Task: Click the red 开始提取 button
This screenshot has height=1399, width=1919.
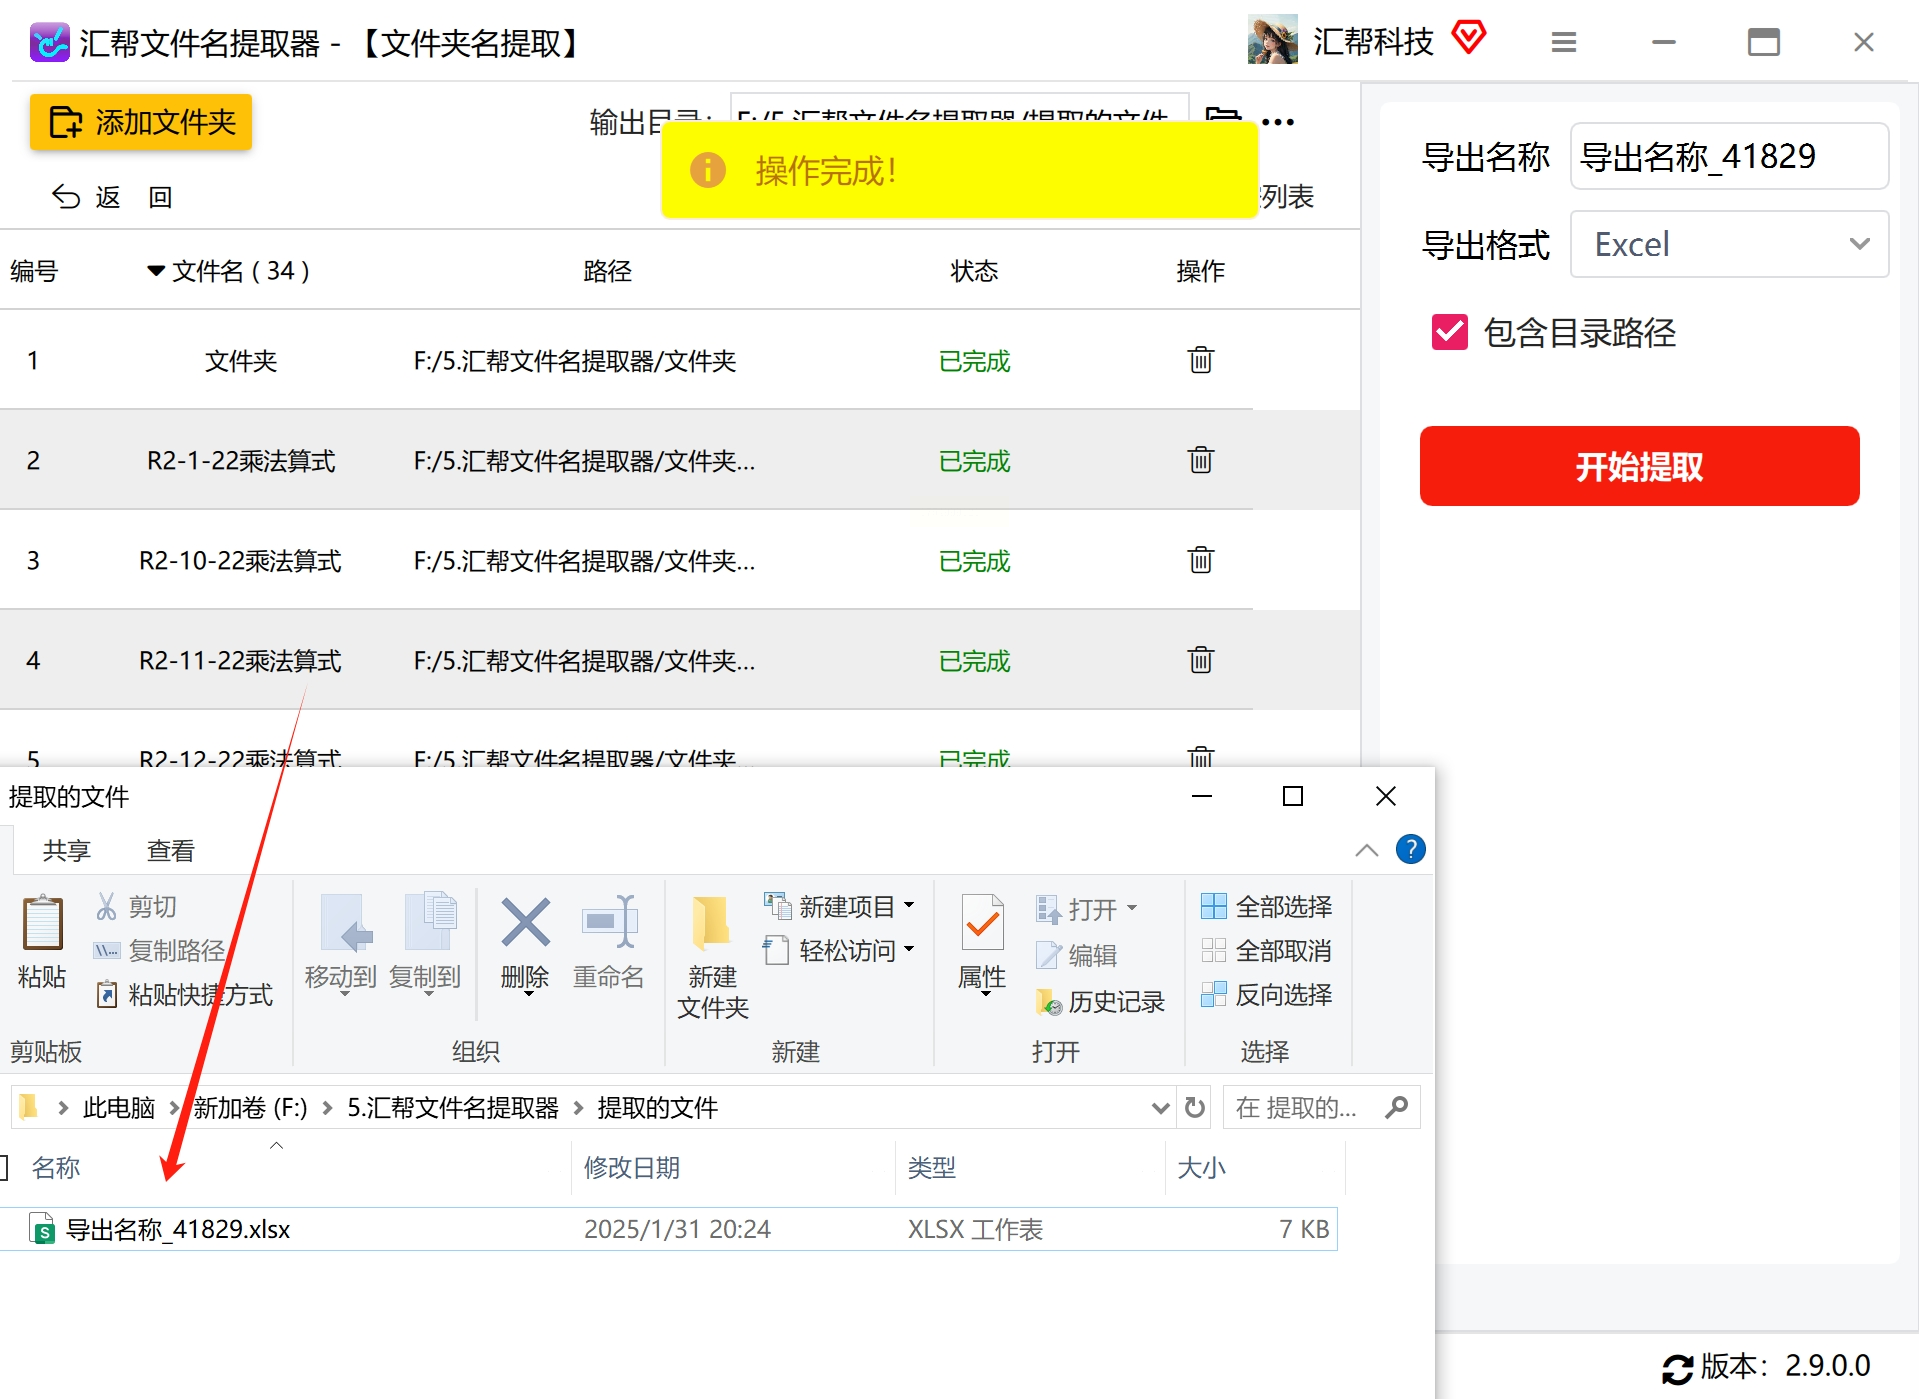Action: pos(1639,466)
